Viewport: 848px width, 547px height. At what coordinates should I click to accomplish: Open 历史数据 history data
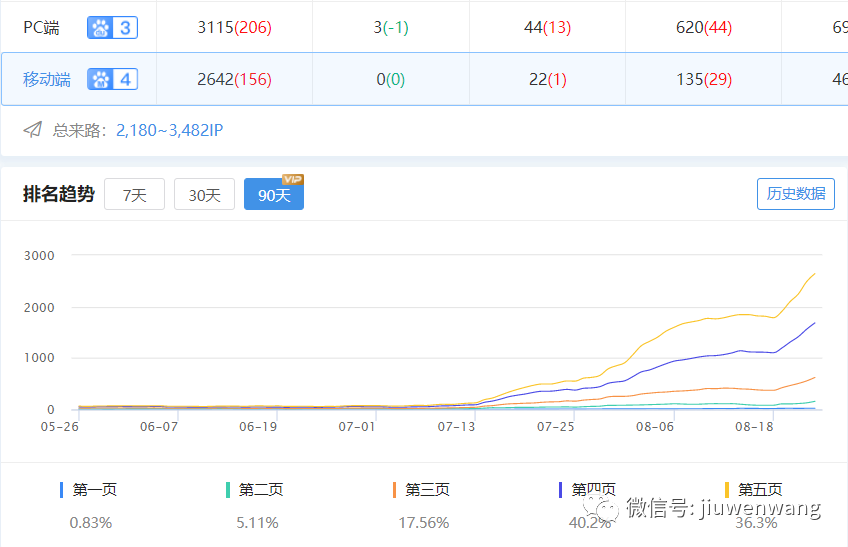coord(796,194)
